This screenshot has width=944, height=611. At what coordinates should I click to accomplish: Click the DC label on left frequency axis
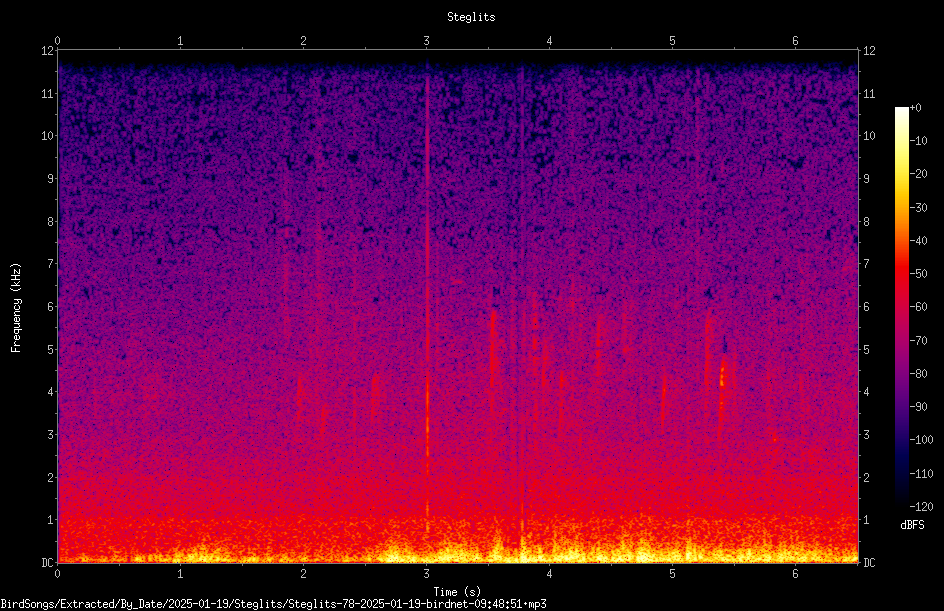click(47, 563)
